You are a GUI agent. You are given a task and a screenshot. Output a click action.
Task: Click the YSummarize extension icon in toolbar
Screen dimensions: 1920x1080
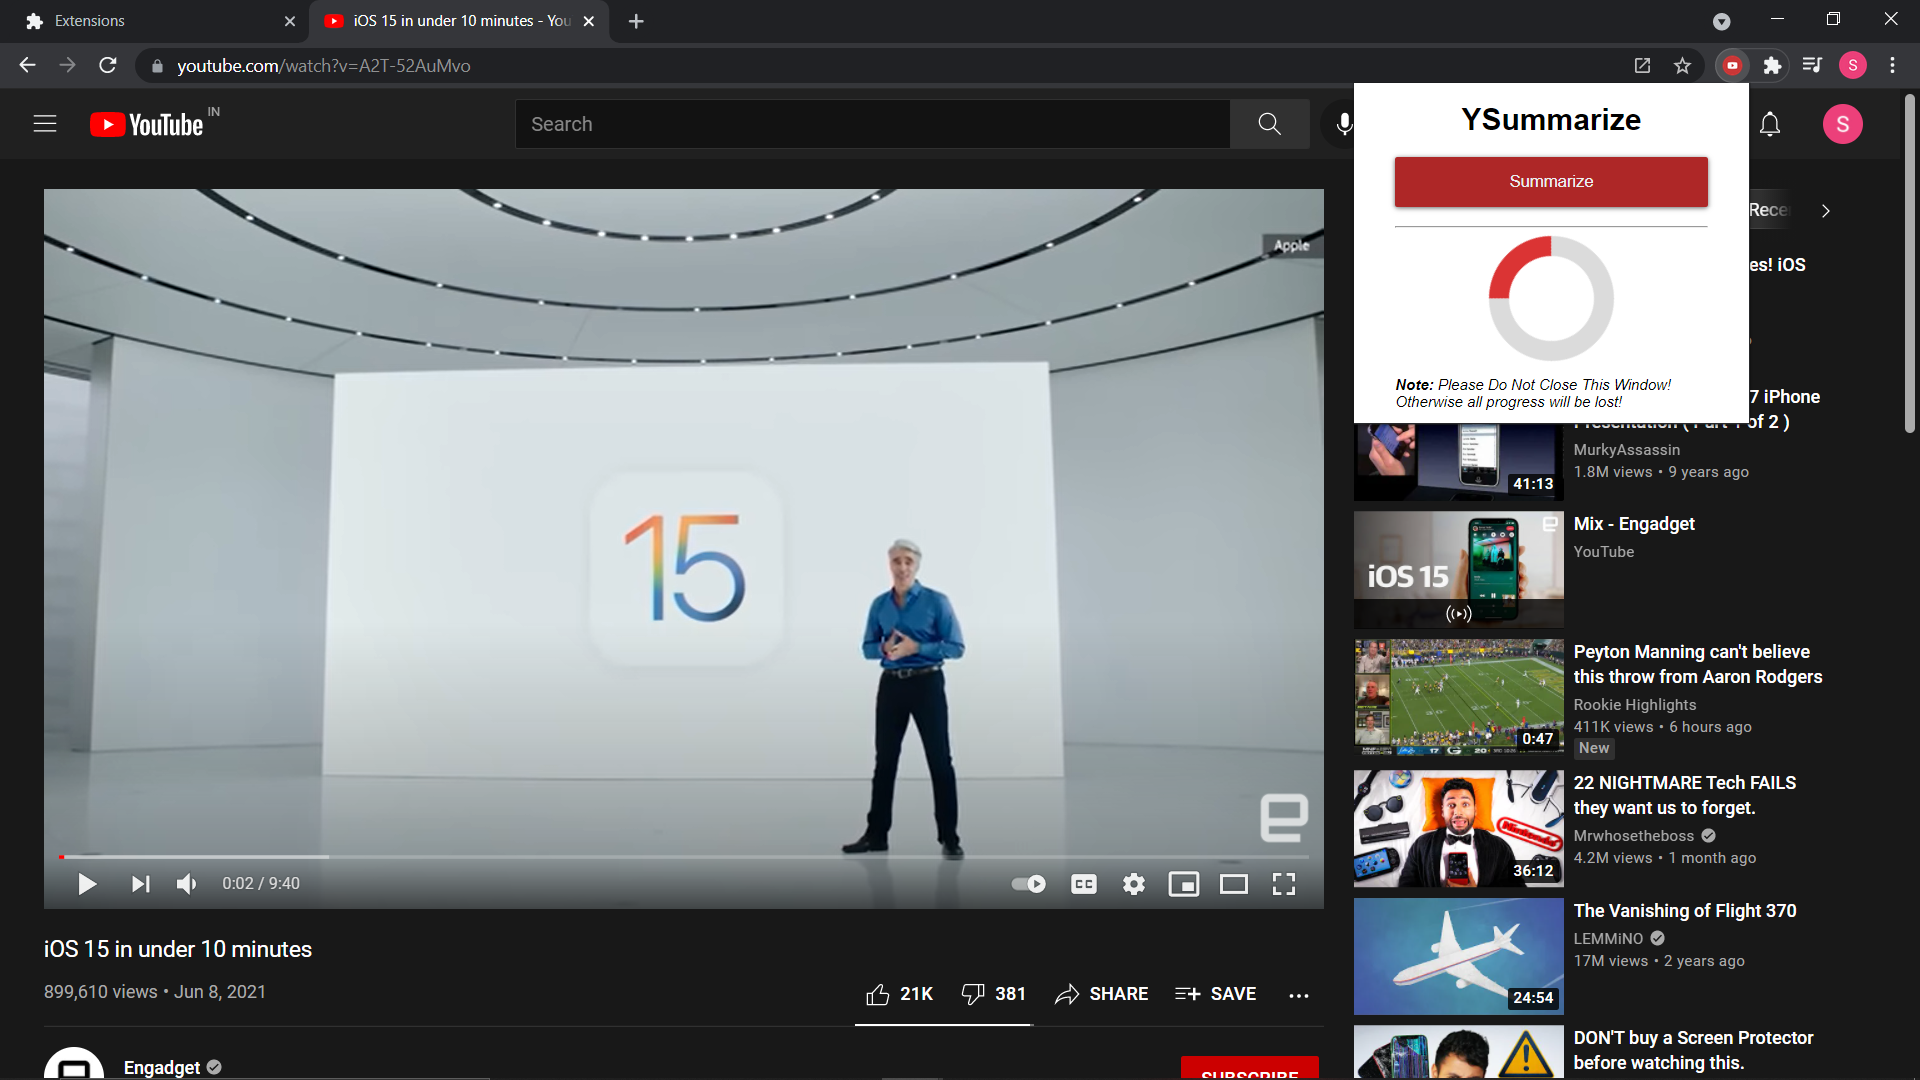click(1732, 66)
